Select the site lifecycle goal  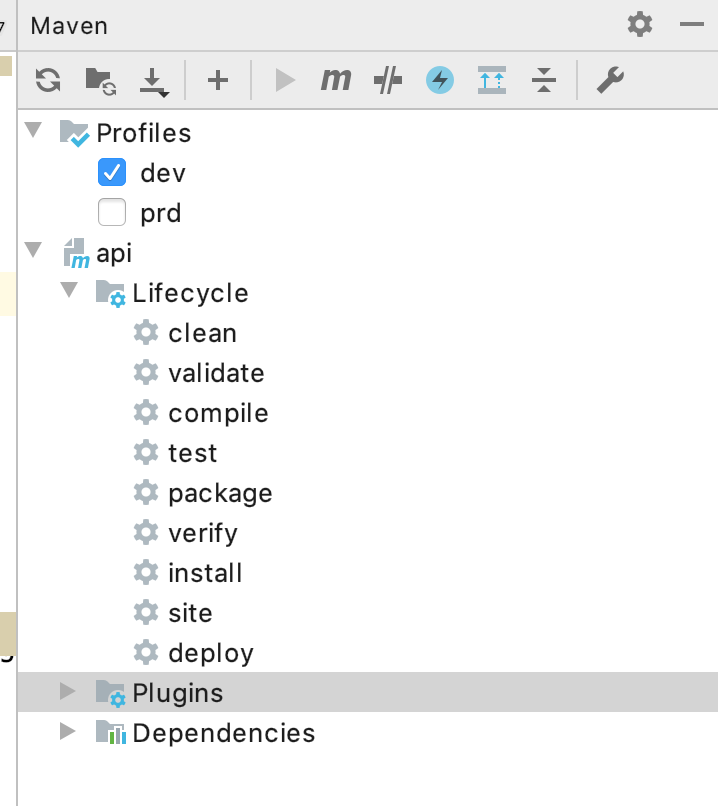pos(190,613)
